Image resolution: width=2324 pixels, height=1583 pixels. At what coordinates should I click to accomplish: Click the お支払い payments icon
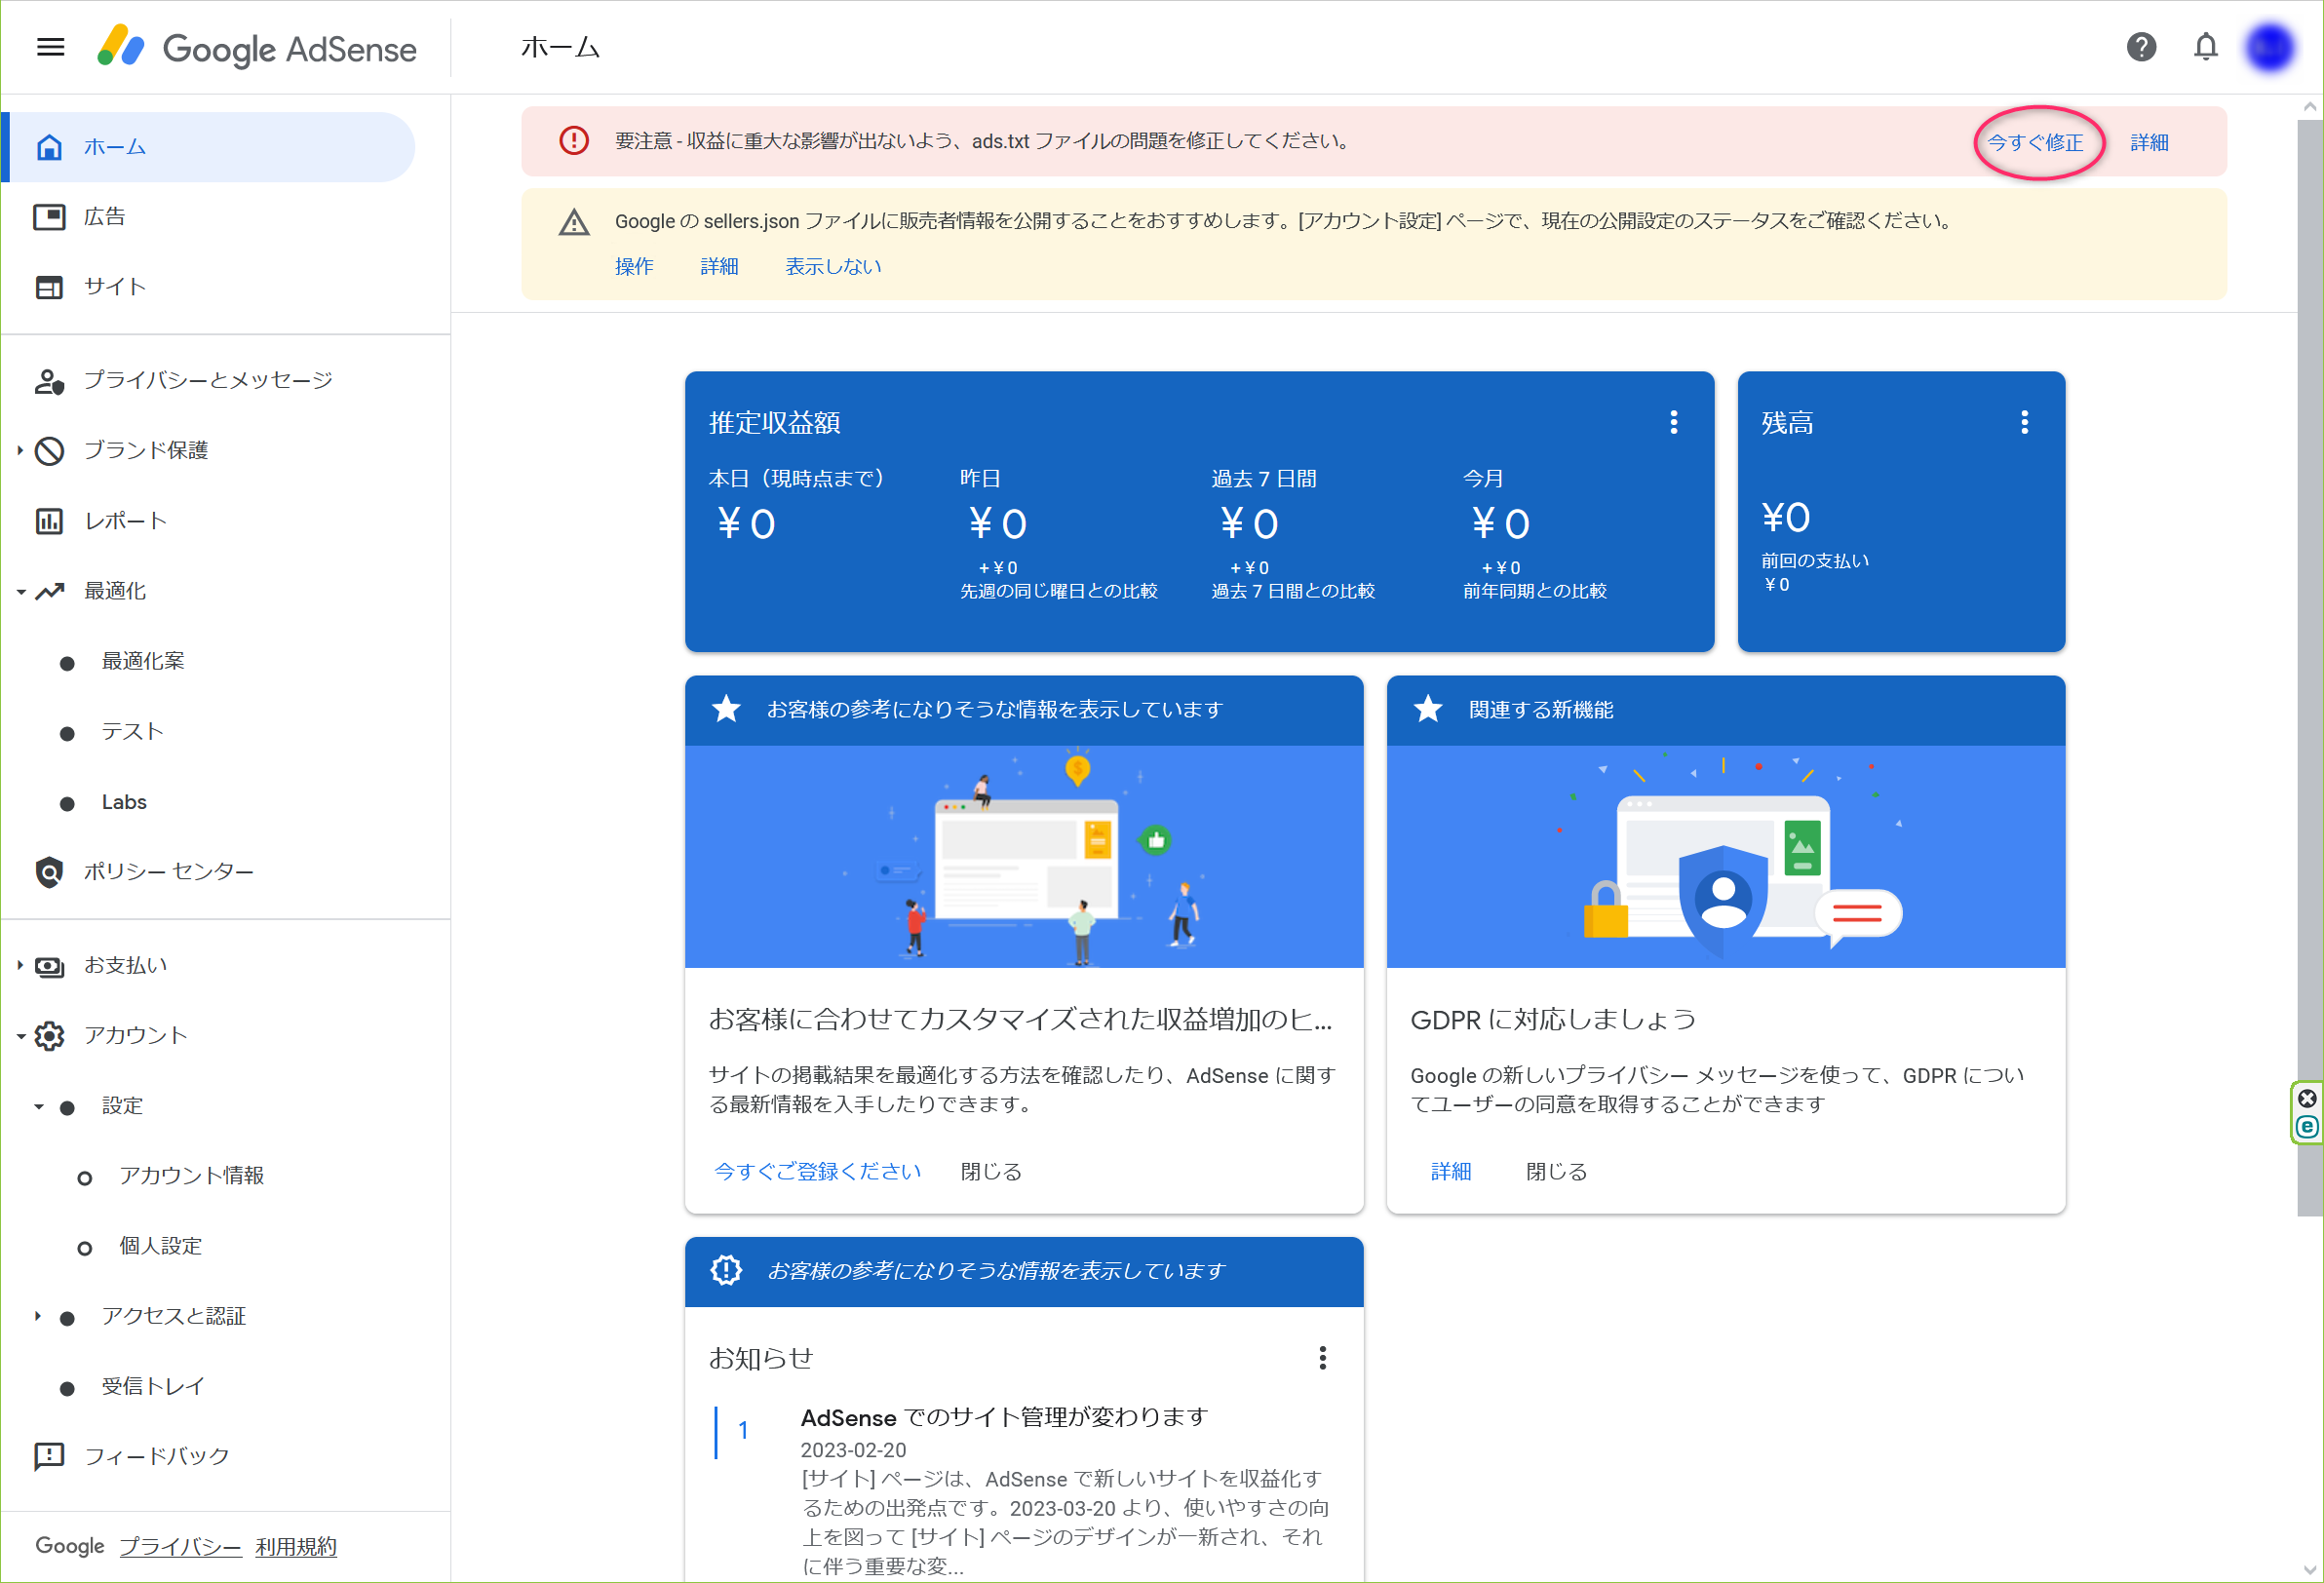tap(49, 966)
